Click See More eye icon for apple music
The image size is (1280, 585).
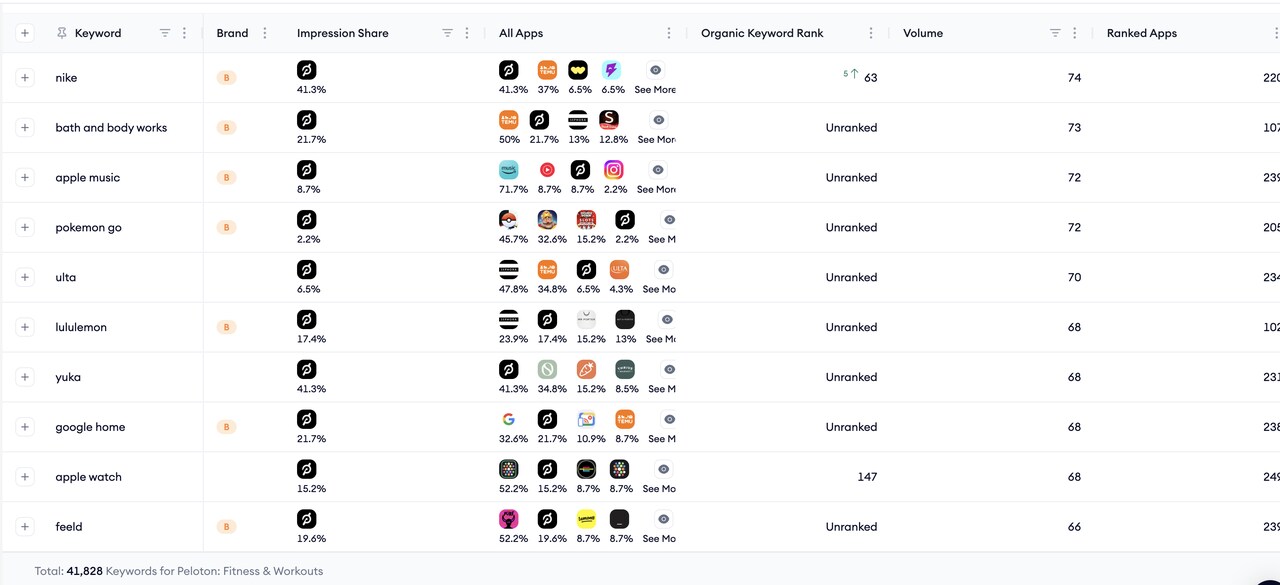tap(658, 170)
